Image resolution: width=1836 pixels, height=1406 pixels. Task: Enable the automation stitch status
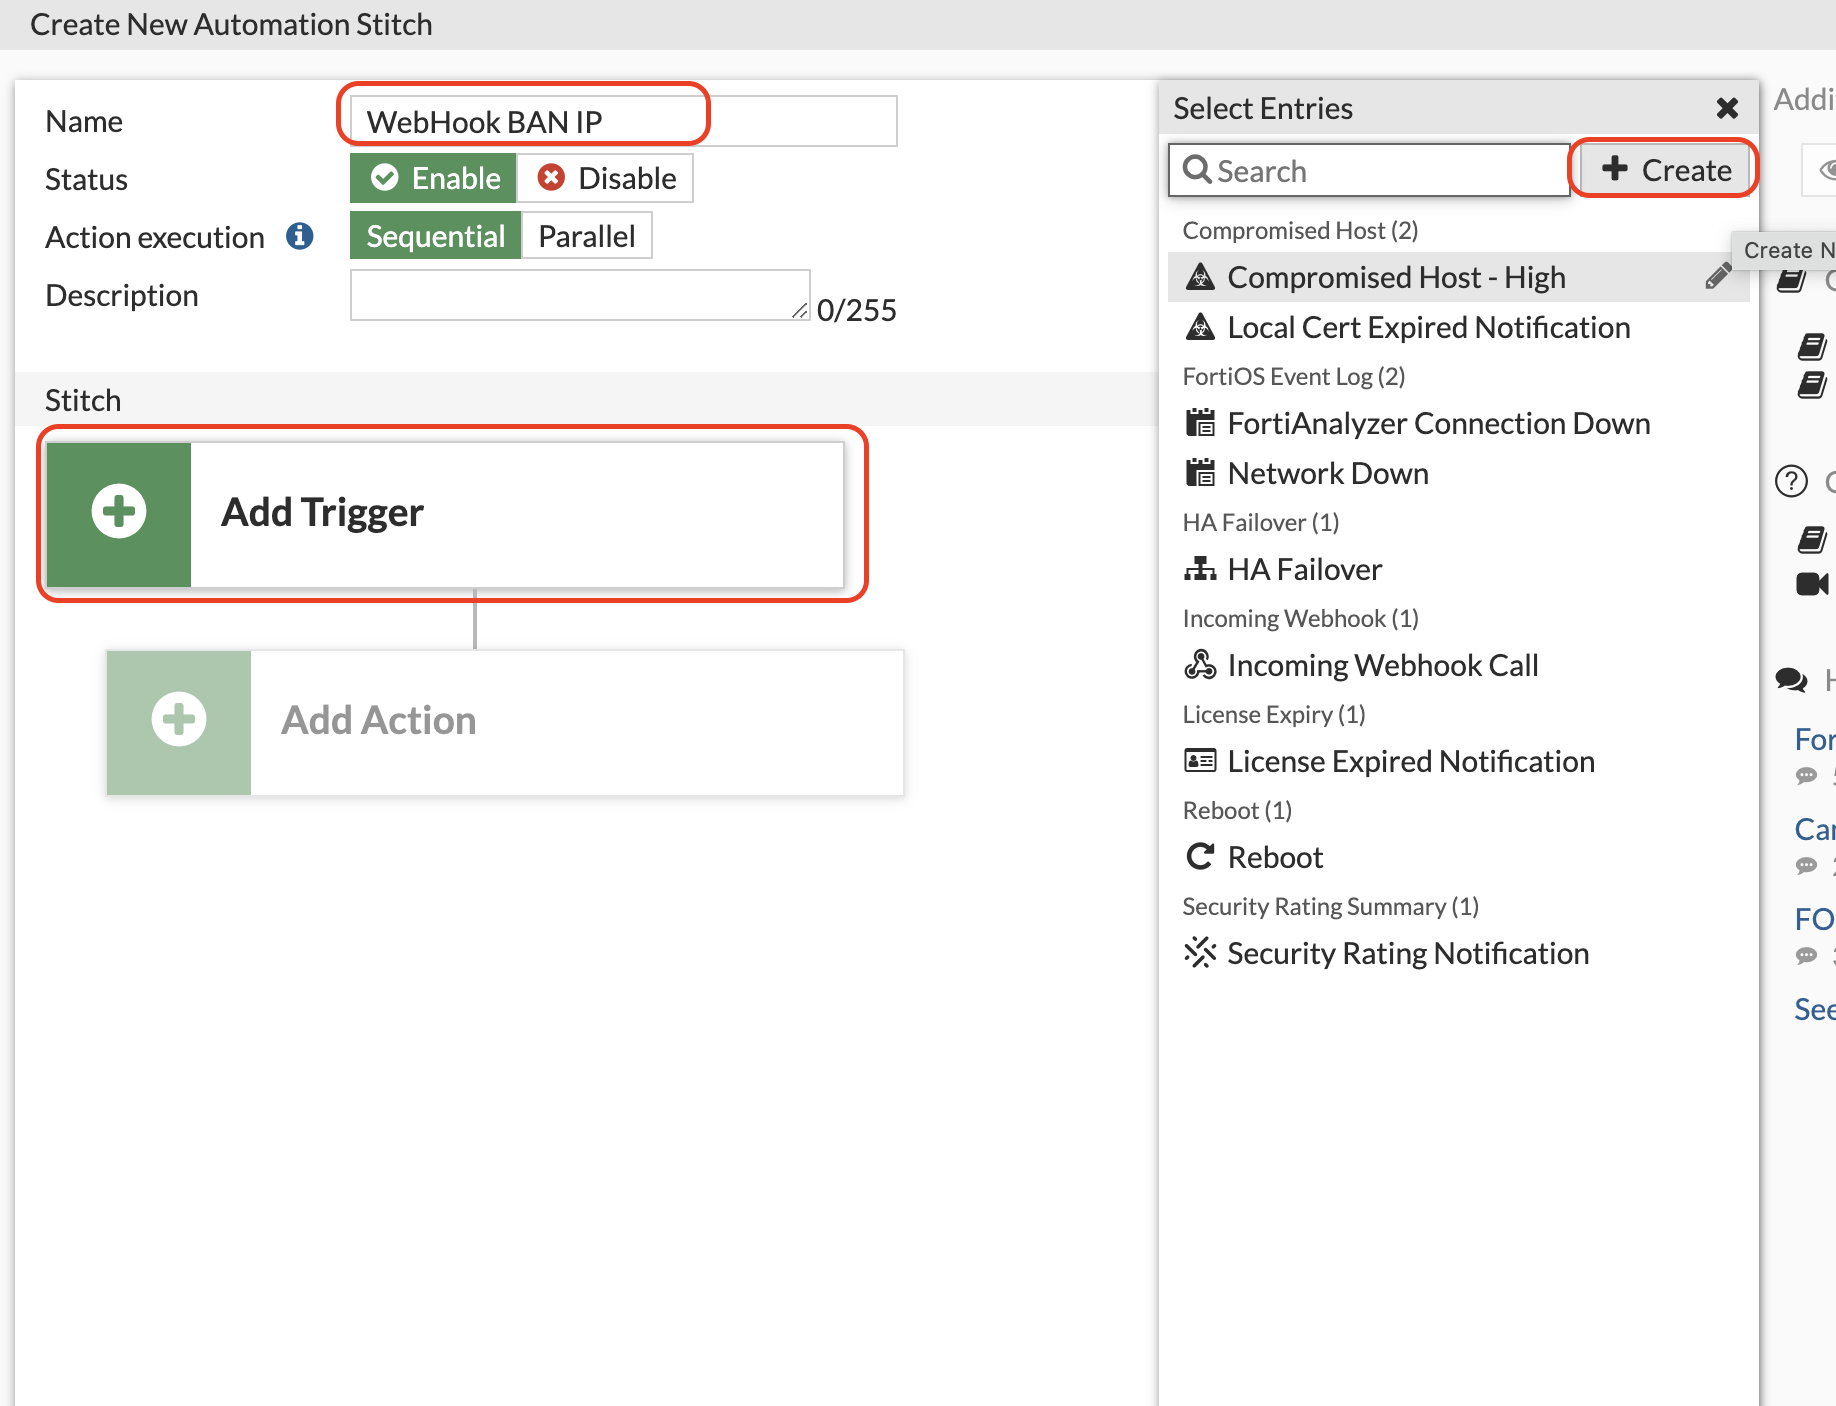click(x=432, y=177)
